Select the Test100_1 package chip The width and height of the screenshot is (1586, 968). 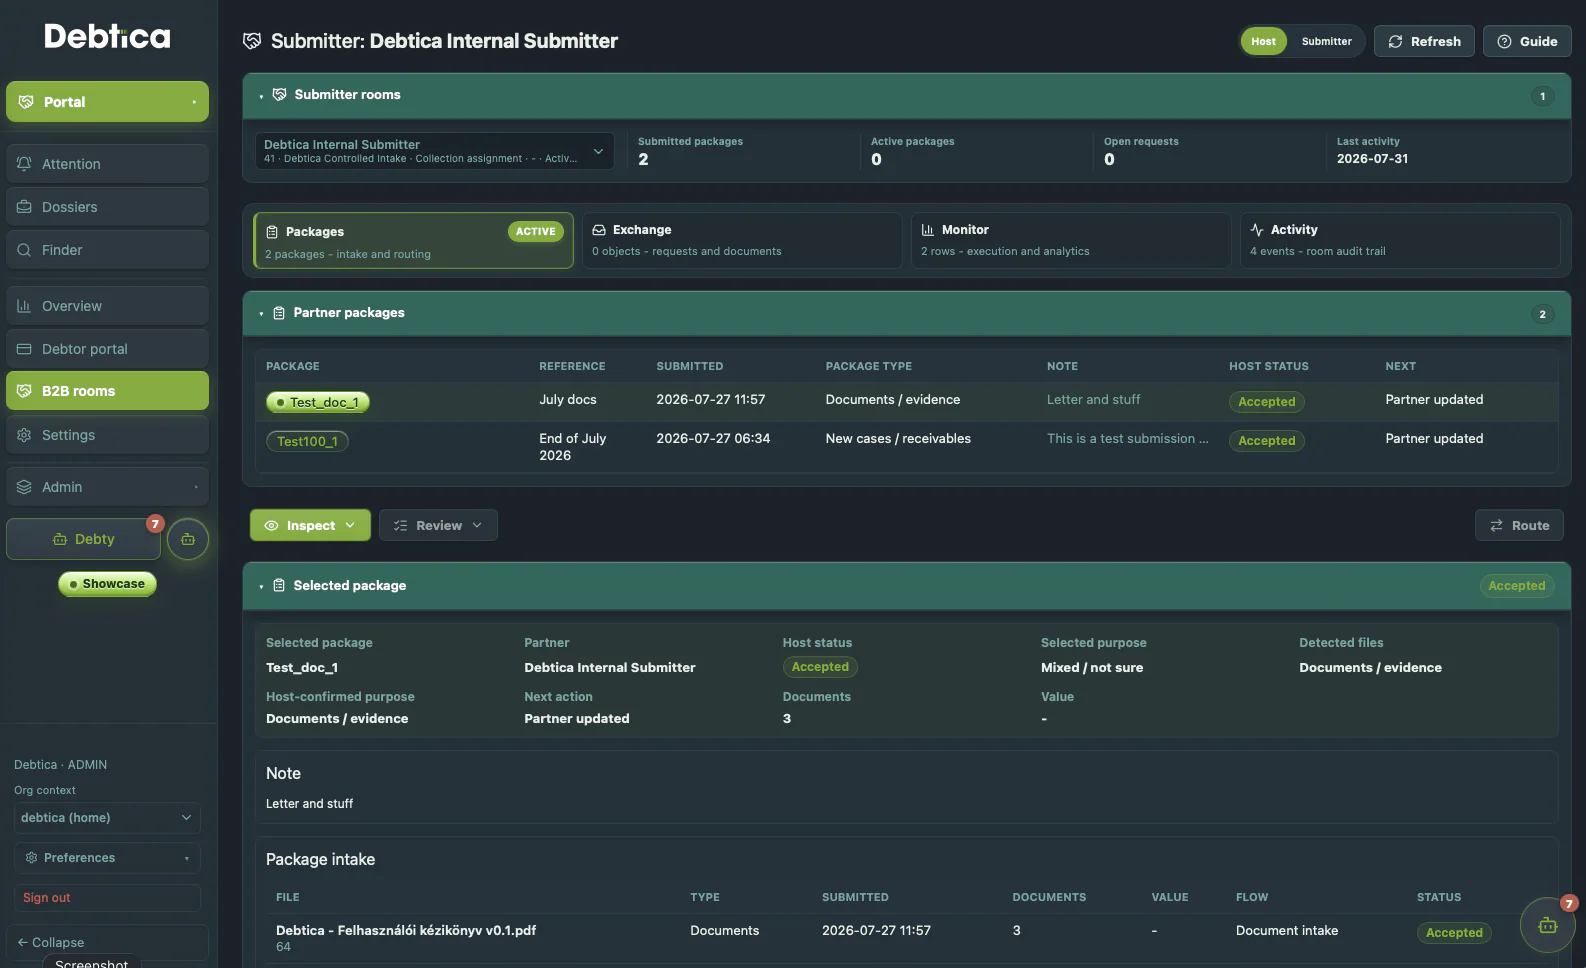(x=307, y=441)
